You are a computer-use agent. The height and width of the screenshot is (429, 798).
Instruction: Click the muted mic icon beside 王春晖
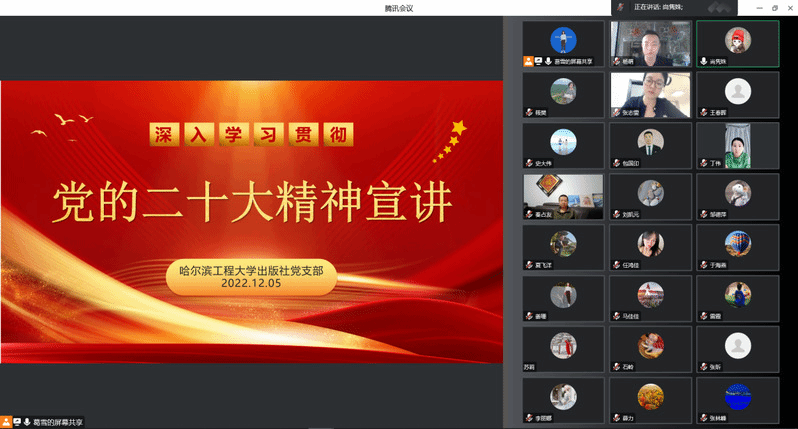coord(703,113)
